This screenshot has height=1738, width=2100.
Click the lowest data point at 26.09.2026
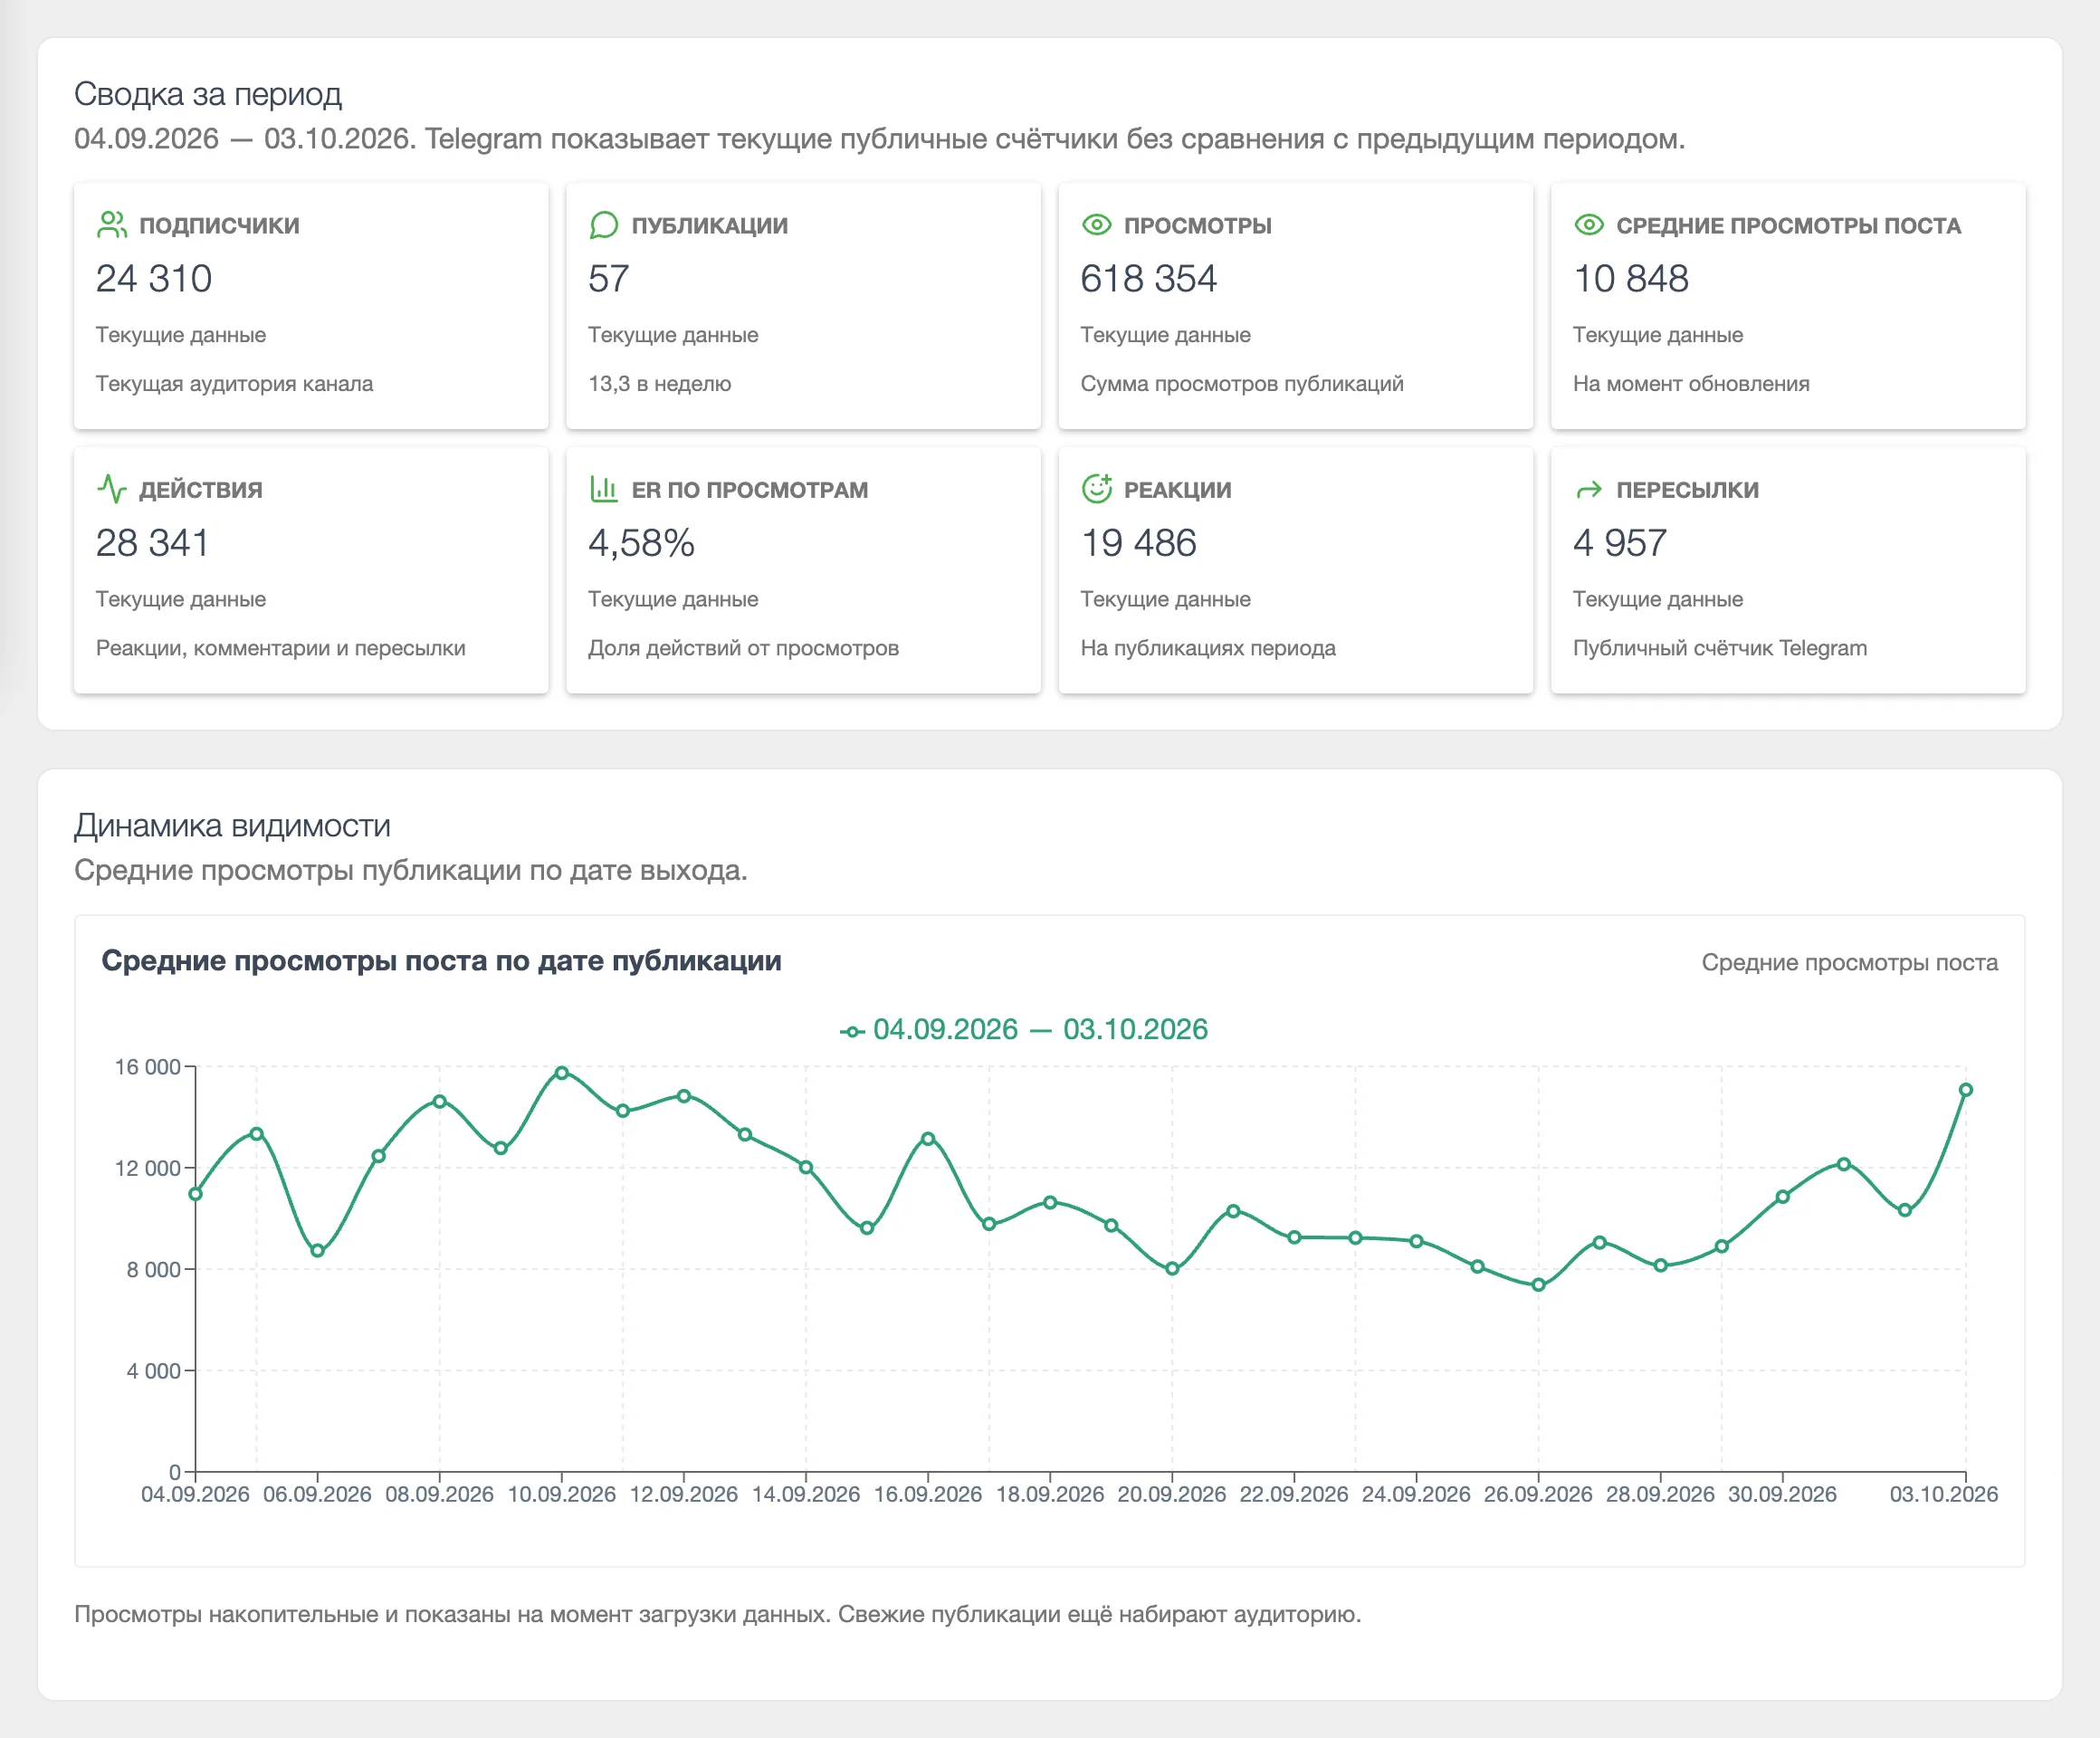pyautogui.click(x=1538, y=1285)
